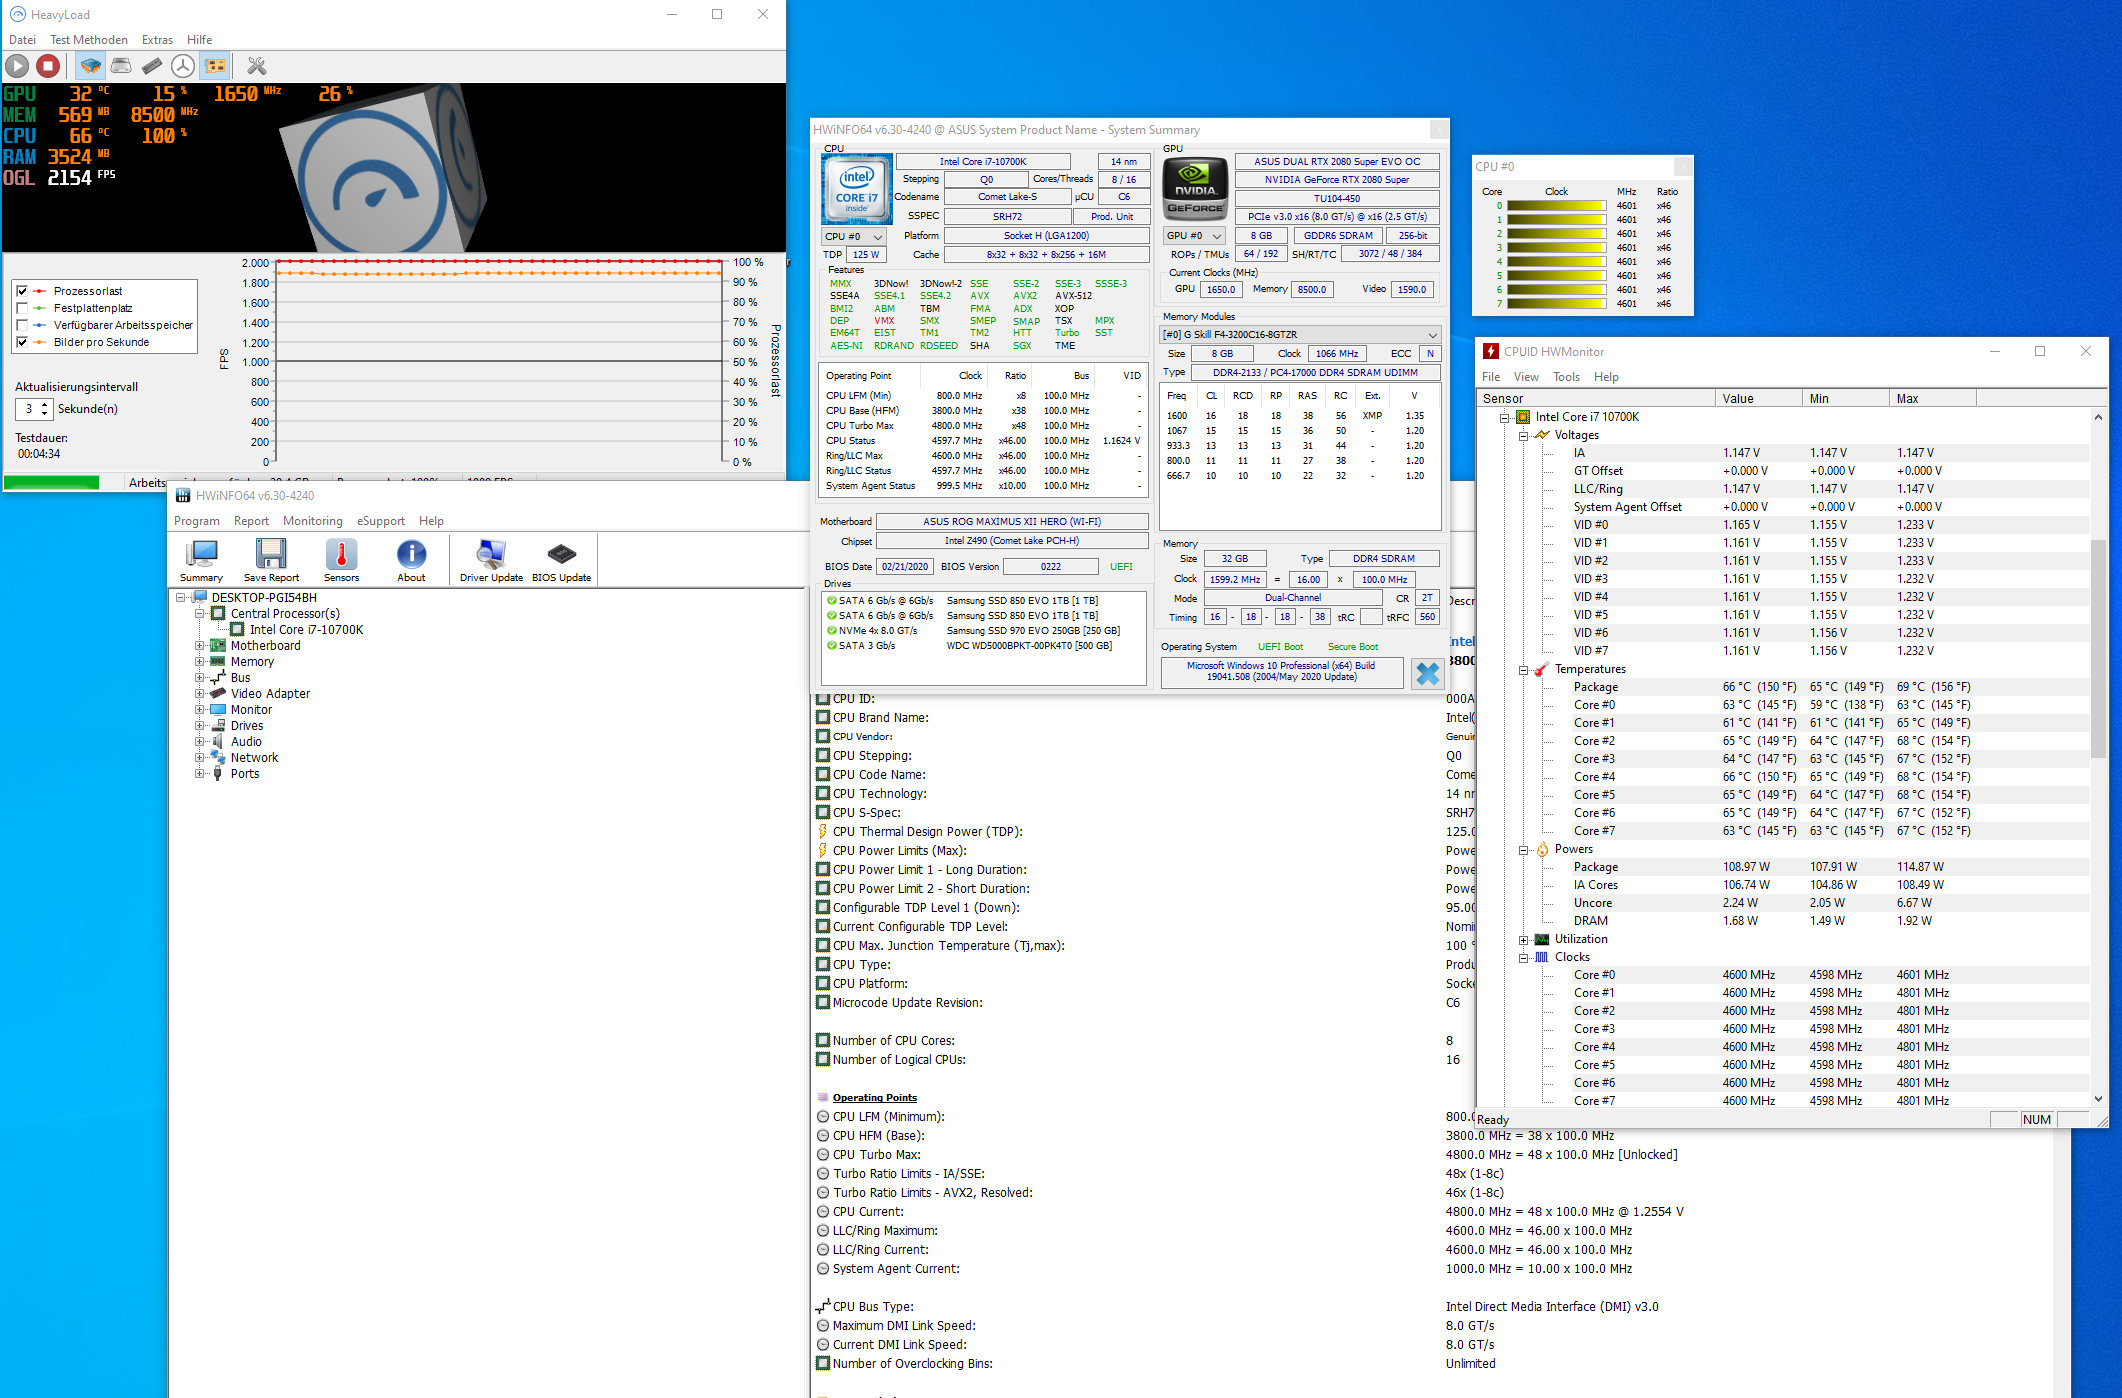Click the Core 7 clock bar in CPU #0 window
Image resolution: width=2122 pixels, height=1398 pixels.
[x=1556, y=304]
